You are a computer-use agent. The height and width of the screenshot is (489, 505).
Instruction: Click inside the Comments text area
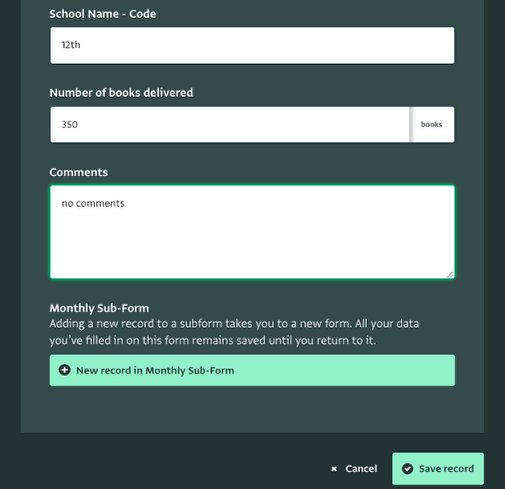click(x=252, y=232)
